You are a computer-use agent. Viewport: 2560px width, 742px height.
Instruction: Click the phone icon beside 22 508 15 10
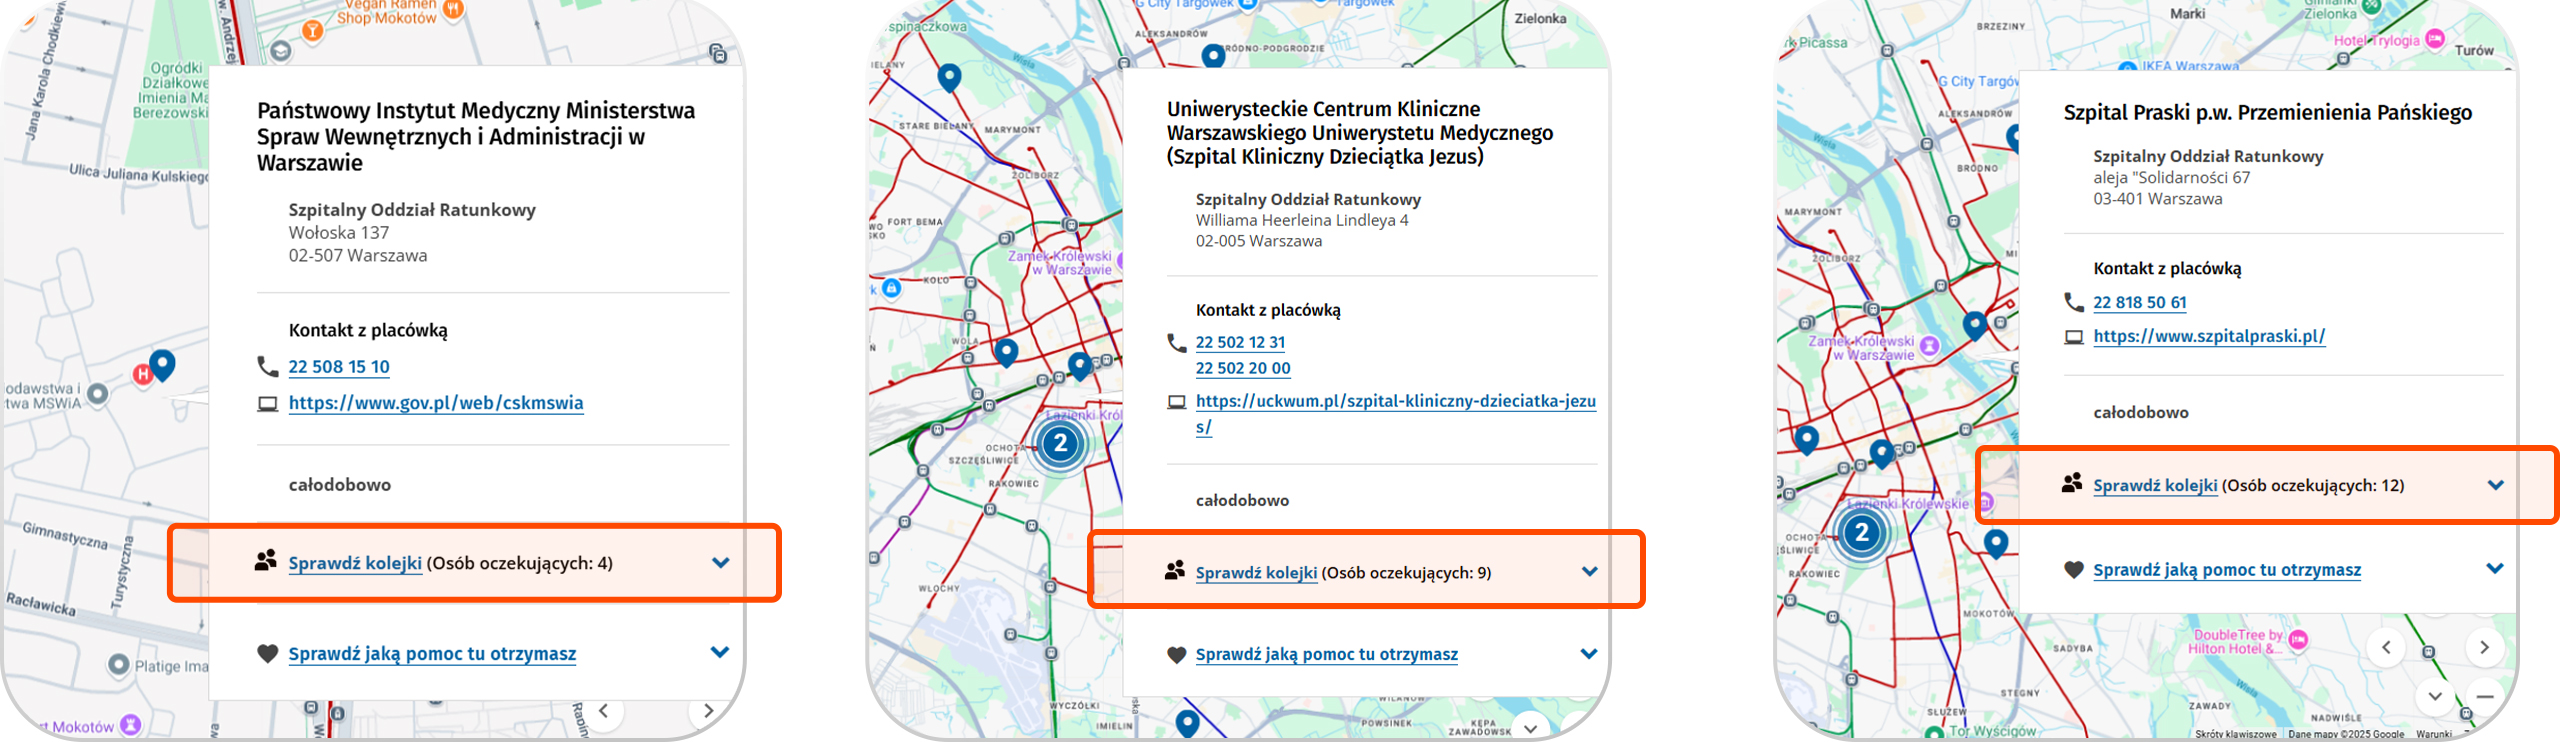267,367
